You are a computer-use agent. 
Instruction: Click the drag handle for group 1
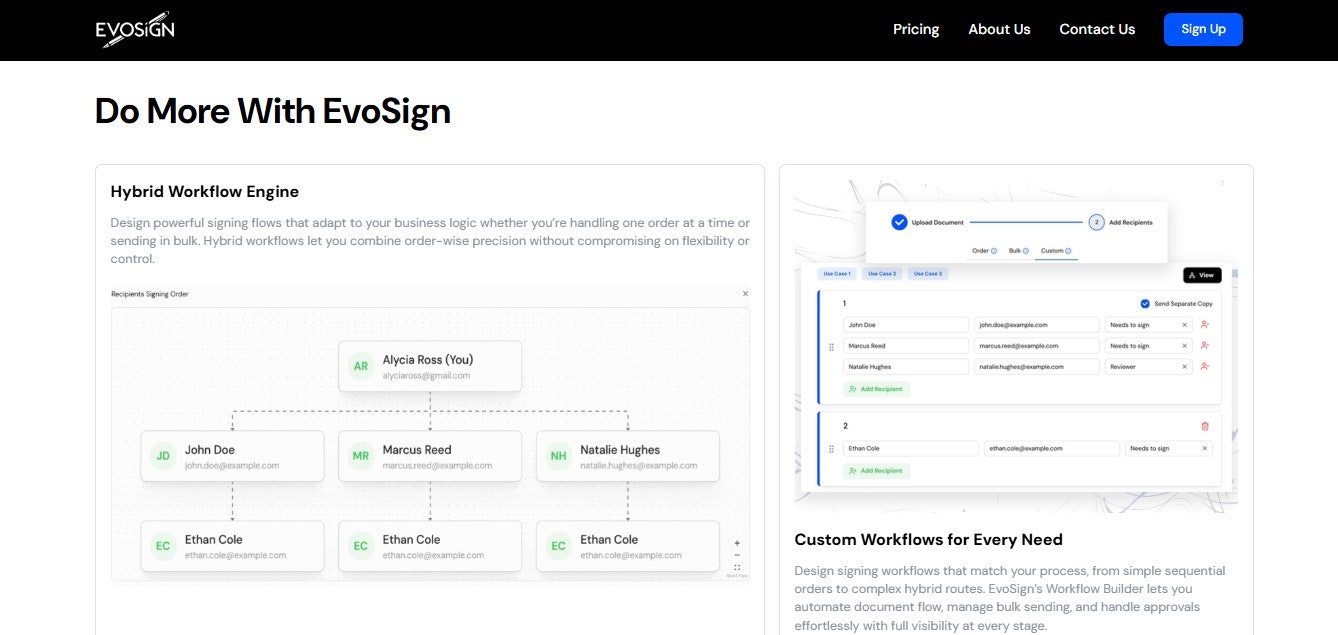[x=831, y=347]
